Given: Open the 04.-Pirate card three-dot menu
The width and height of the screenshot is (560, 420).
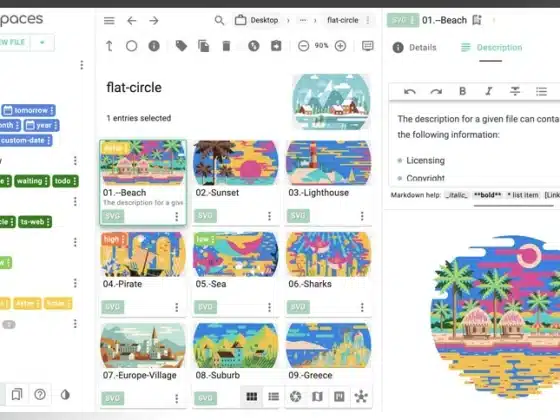Looking at the screenshot, I should coord(176,307).
